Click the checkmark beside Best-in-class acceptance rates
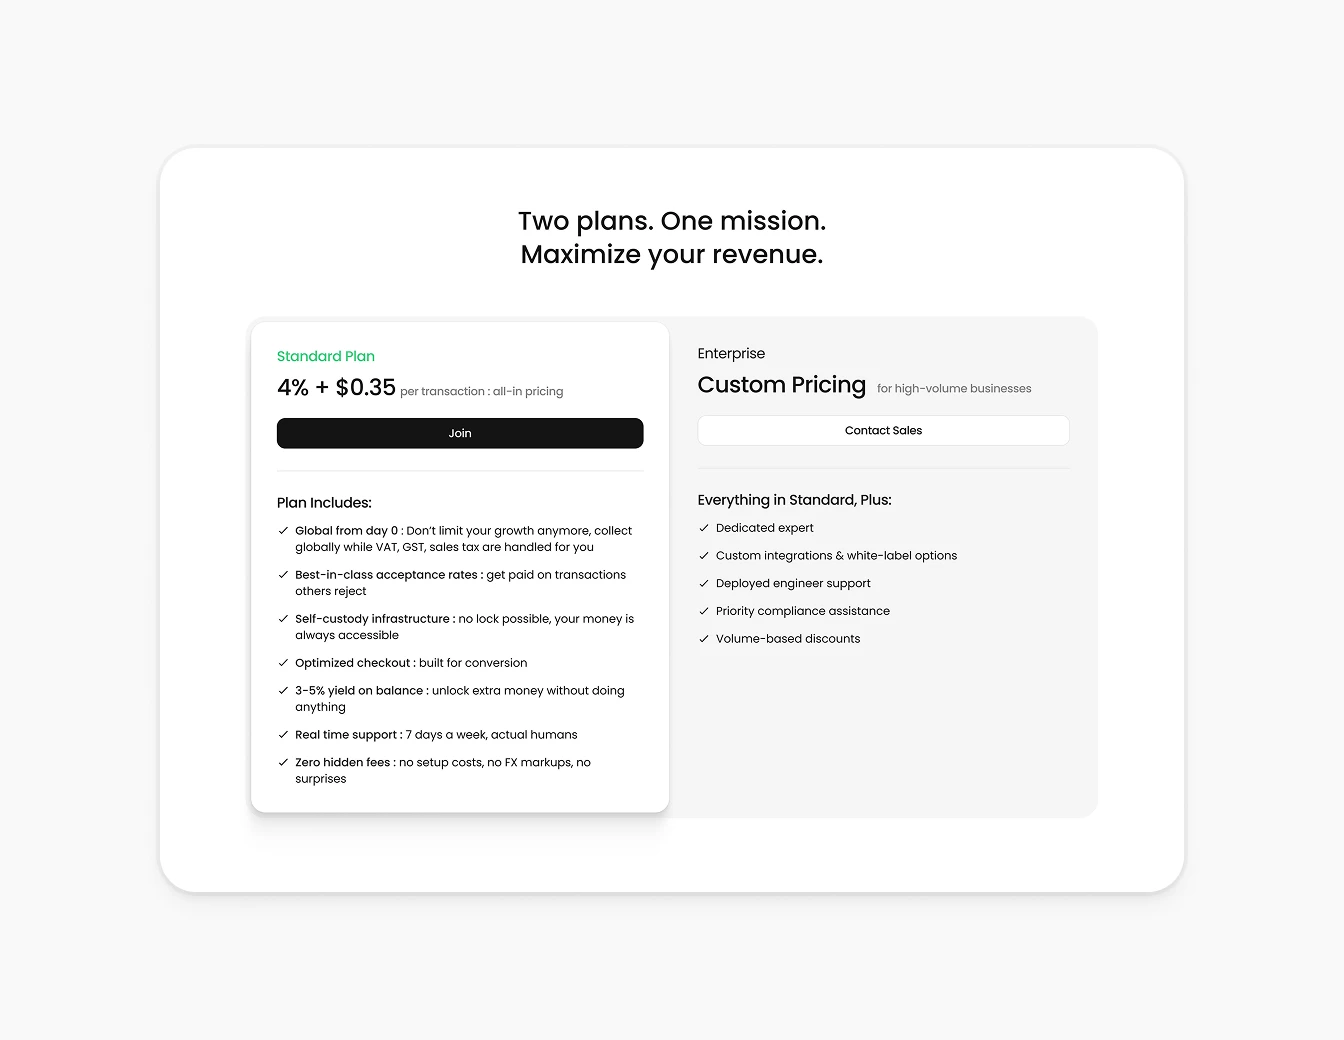This screenshot has width=1344, height=1040. click(282, 574)
